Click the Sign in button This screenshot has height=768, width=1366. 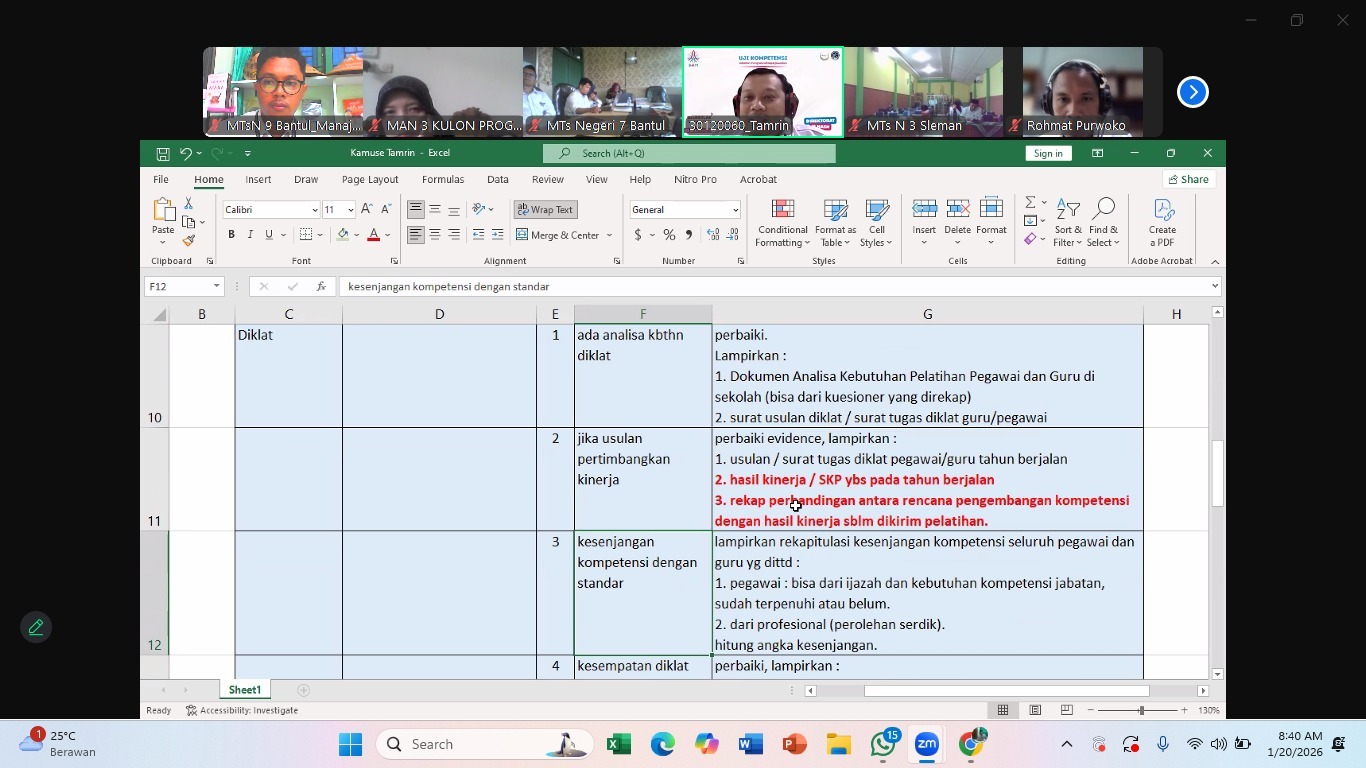pyautogui.click(x=1048, y=153)
